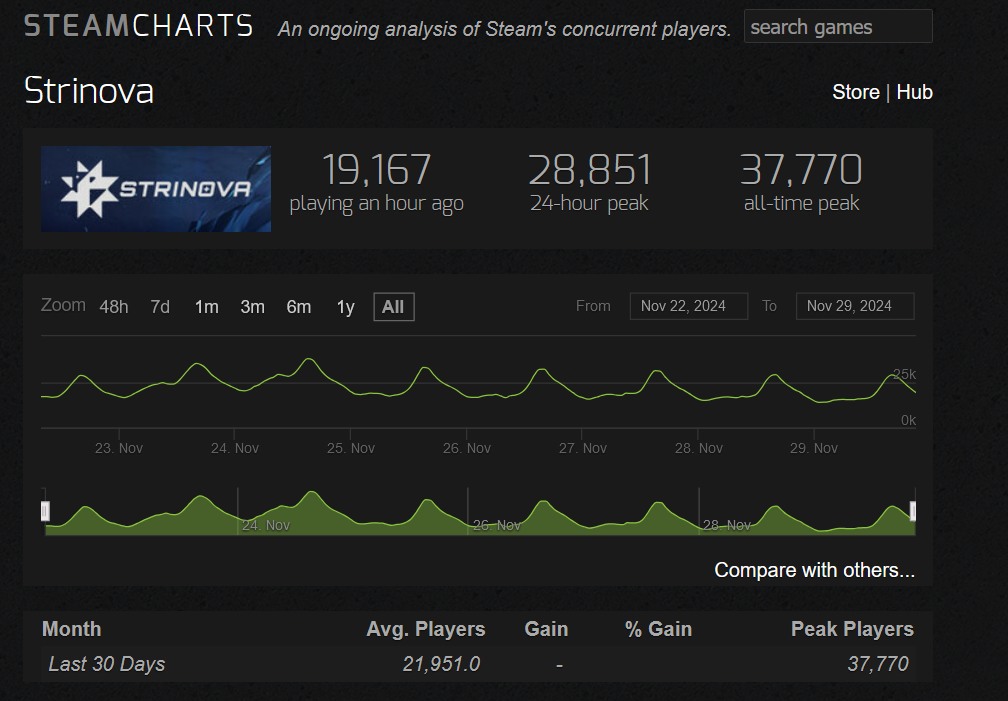Click the 25. Nov peak on main chart

tap(310, 359)
